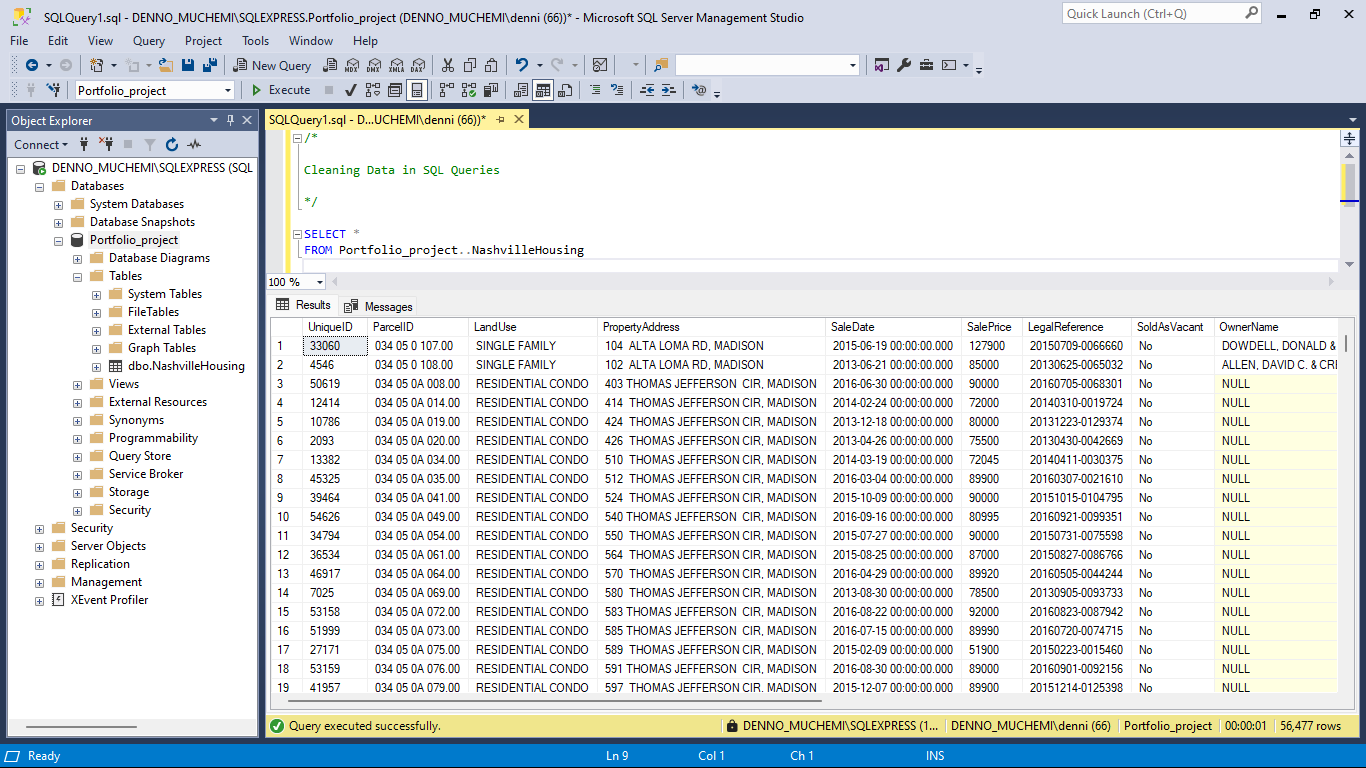Click the SalePrice column header

coord(989,327)
